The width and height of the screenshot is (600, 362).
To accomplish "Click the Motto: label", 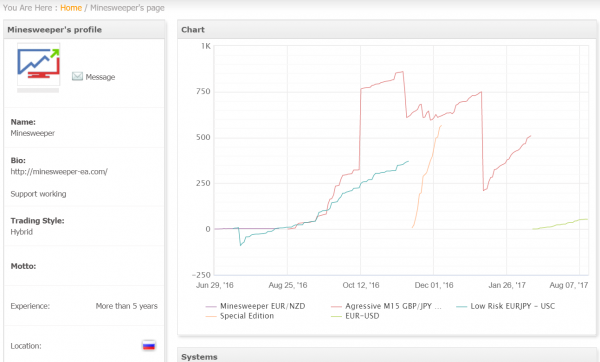I will click(23, 266).
